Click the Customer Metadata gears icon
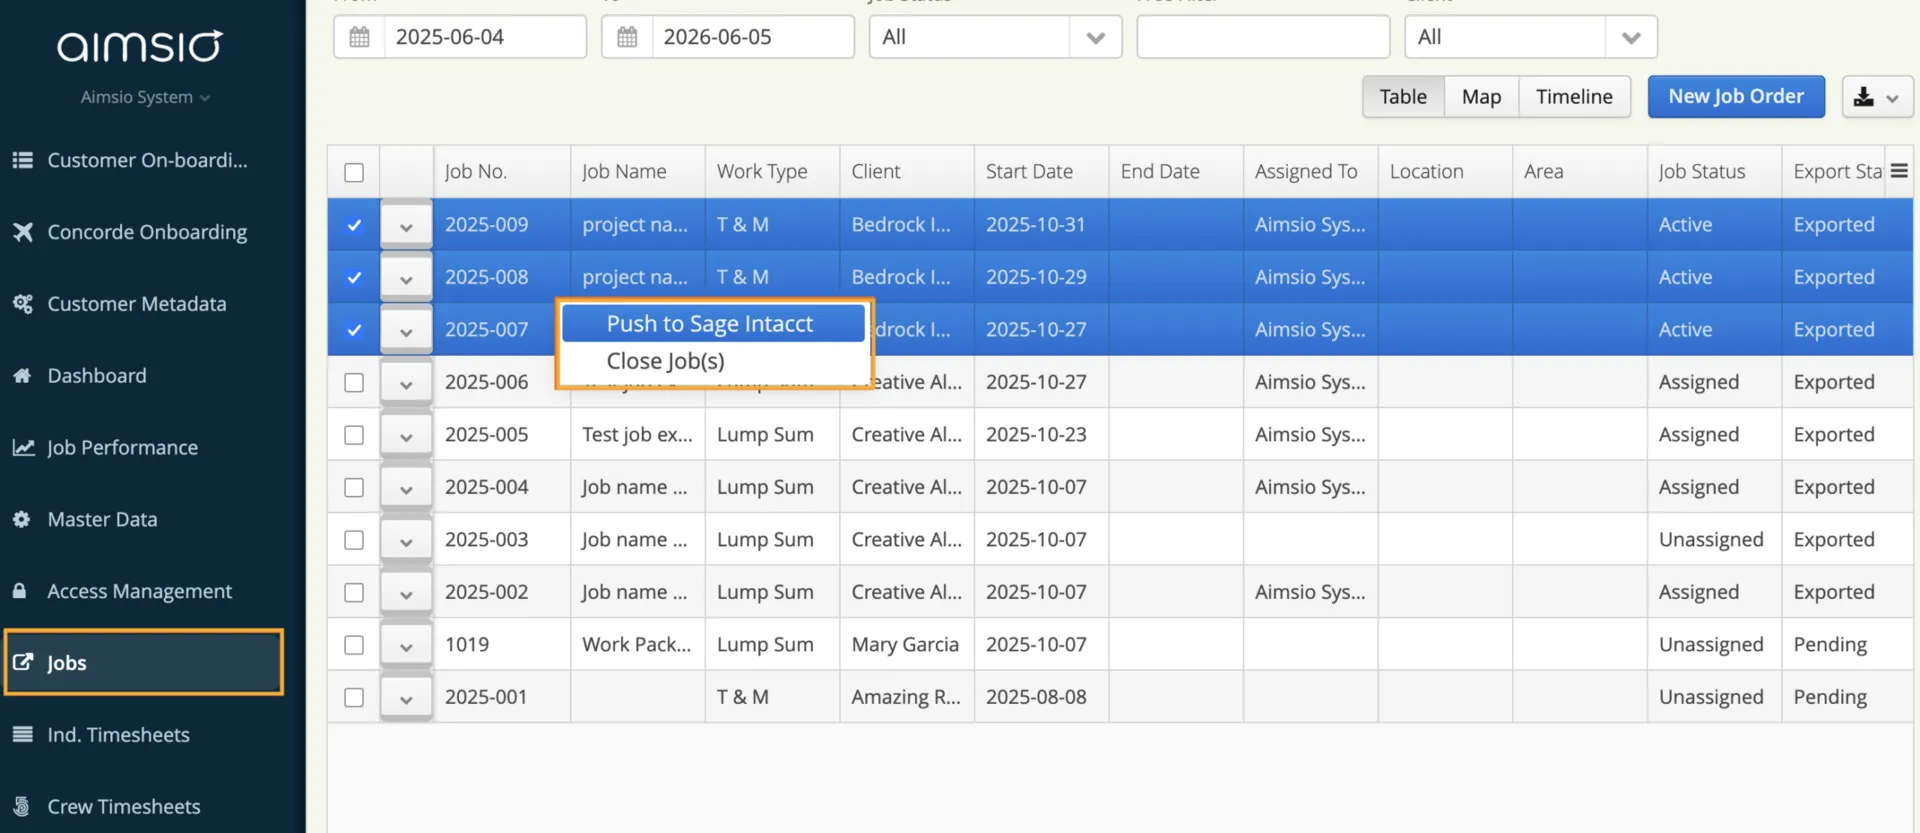Image resolution: width=1920 pixels, height=833 pixels. coord(23,304)
